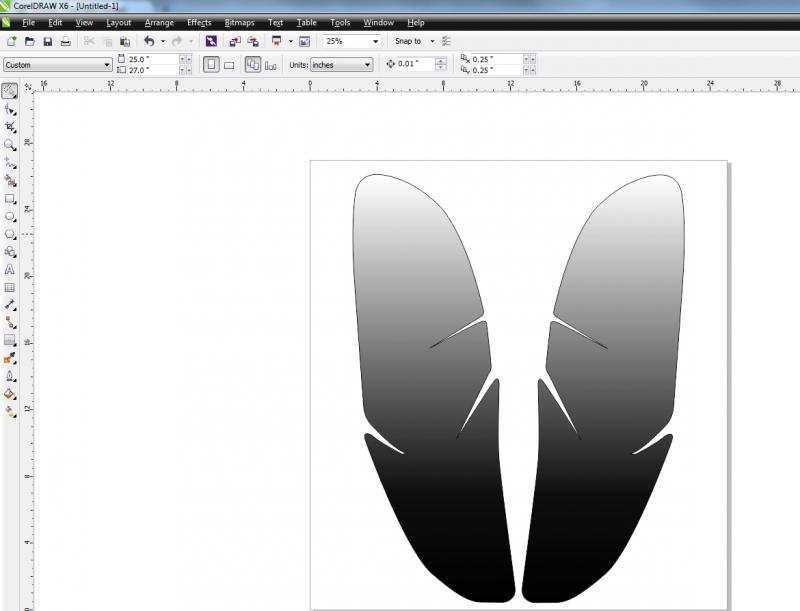
Task: Open the File menu
Action: pos(29,22)
